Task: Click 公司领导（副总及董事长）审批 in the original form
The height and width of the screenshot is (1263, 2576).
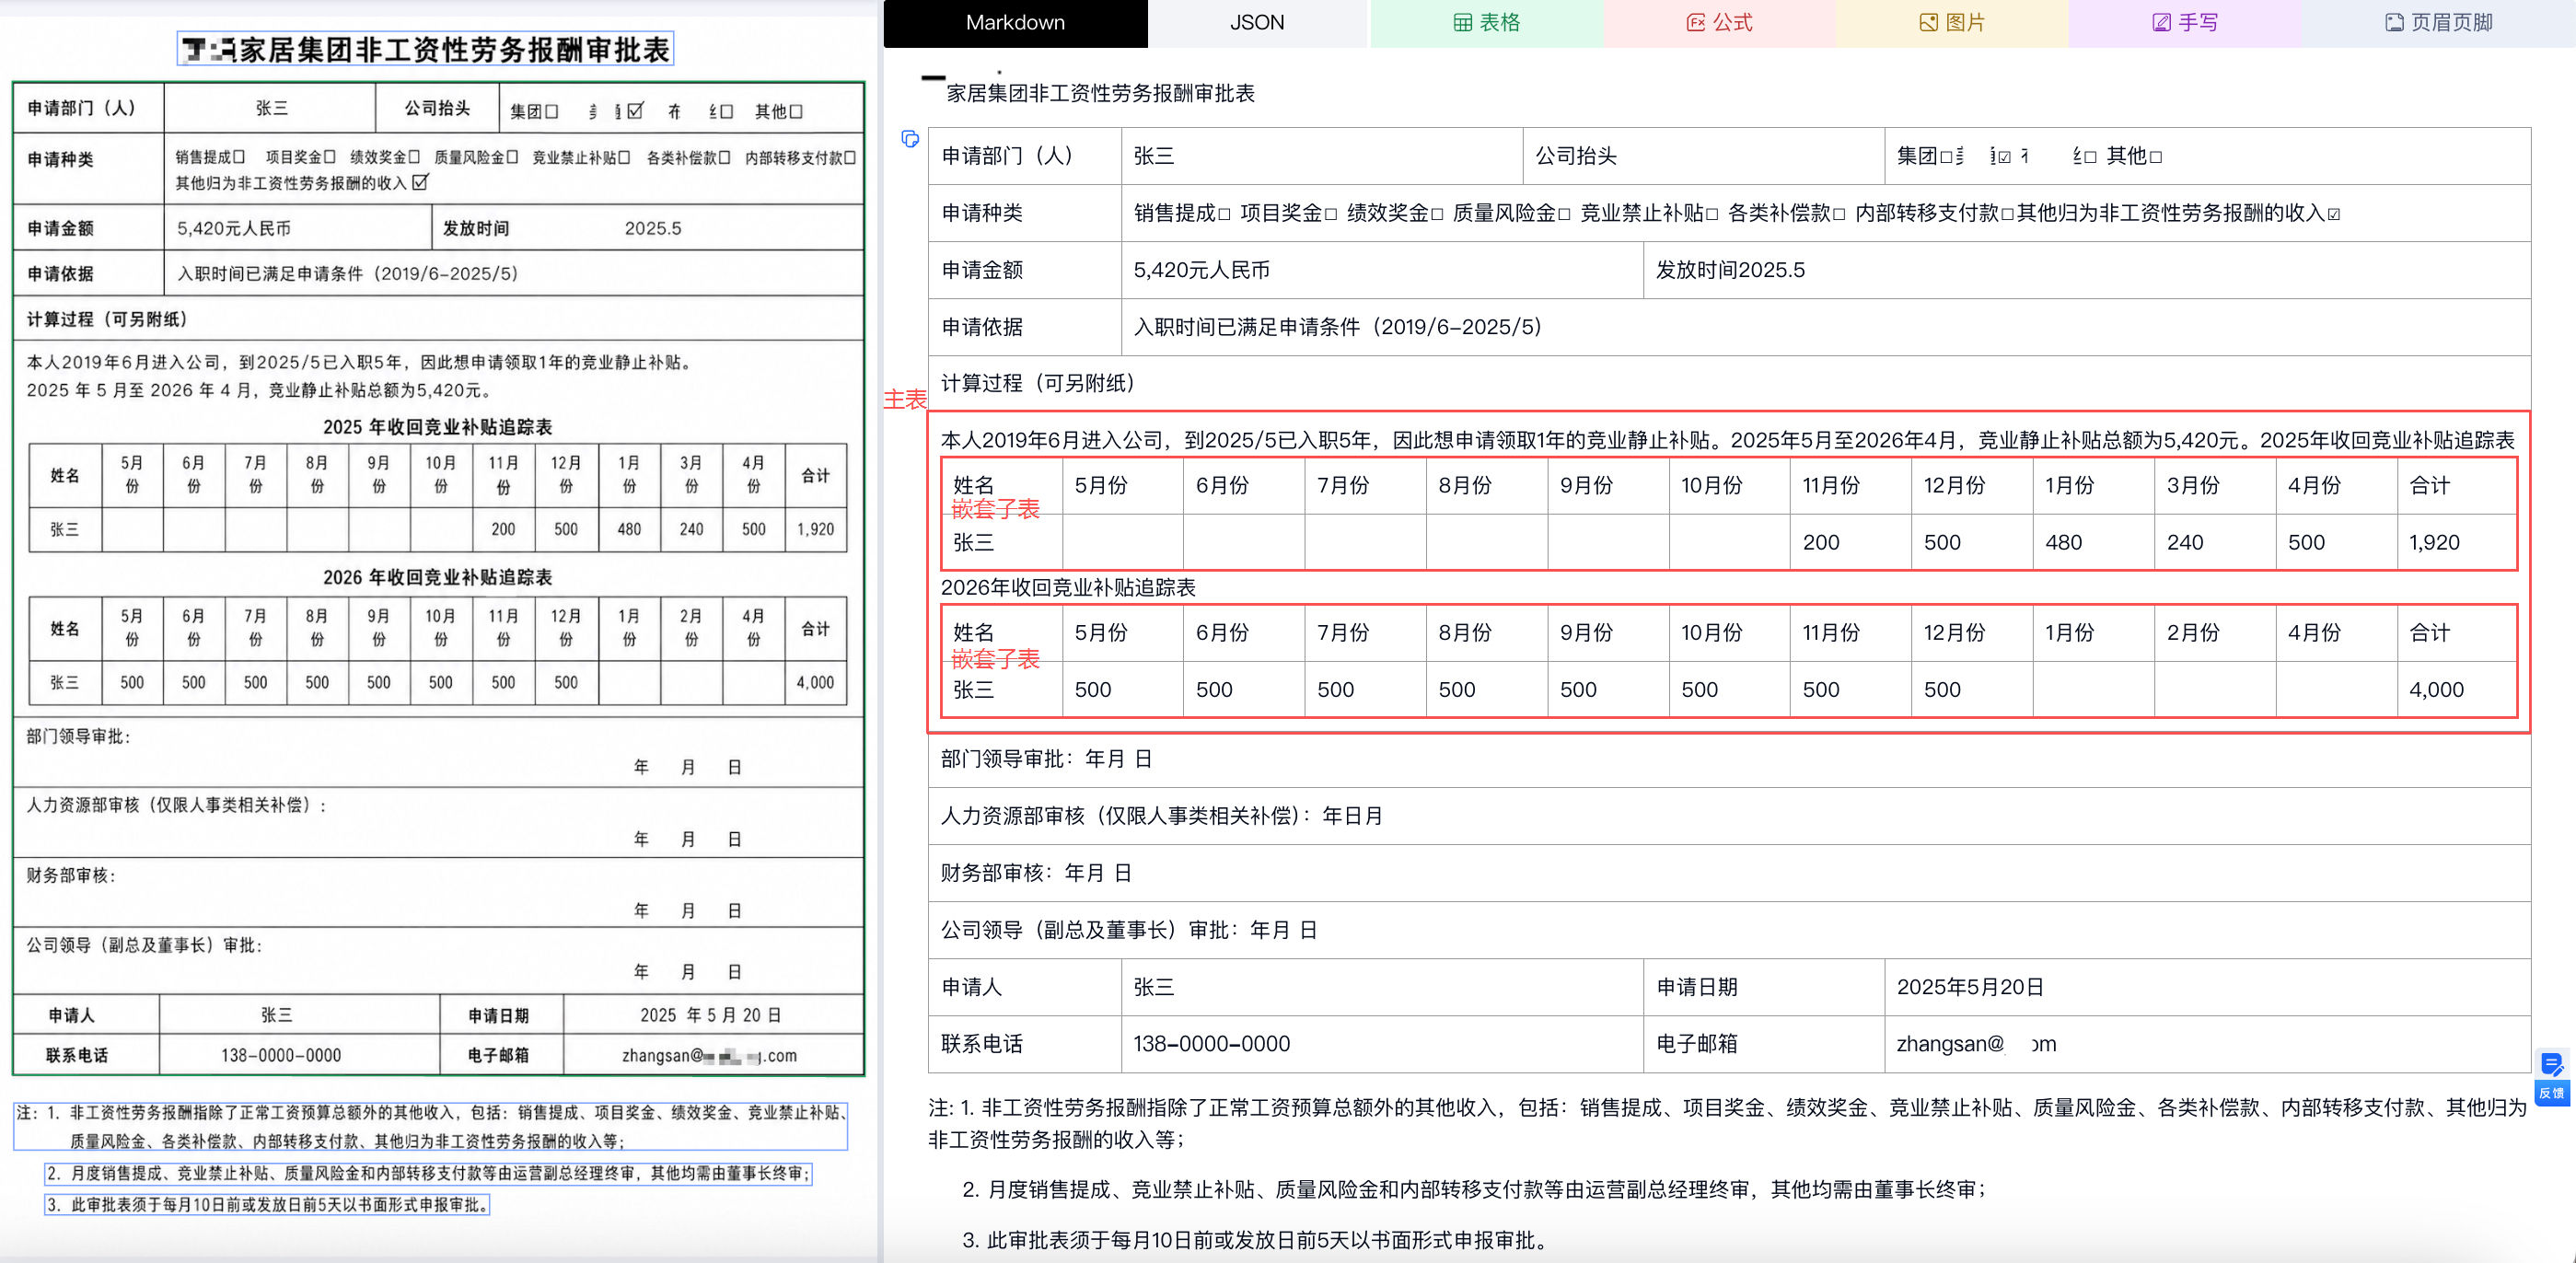Action: click(144, 945)
